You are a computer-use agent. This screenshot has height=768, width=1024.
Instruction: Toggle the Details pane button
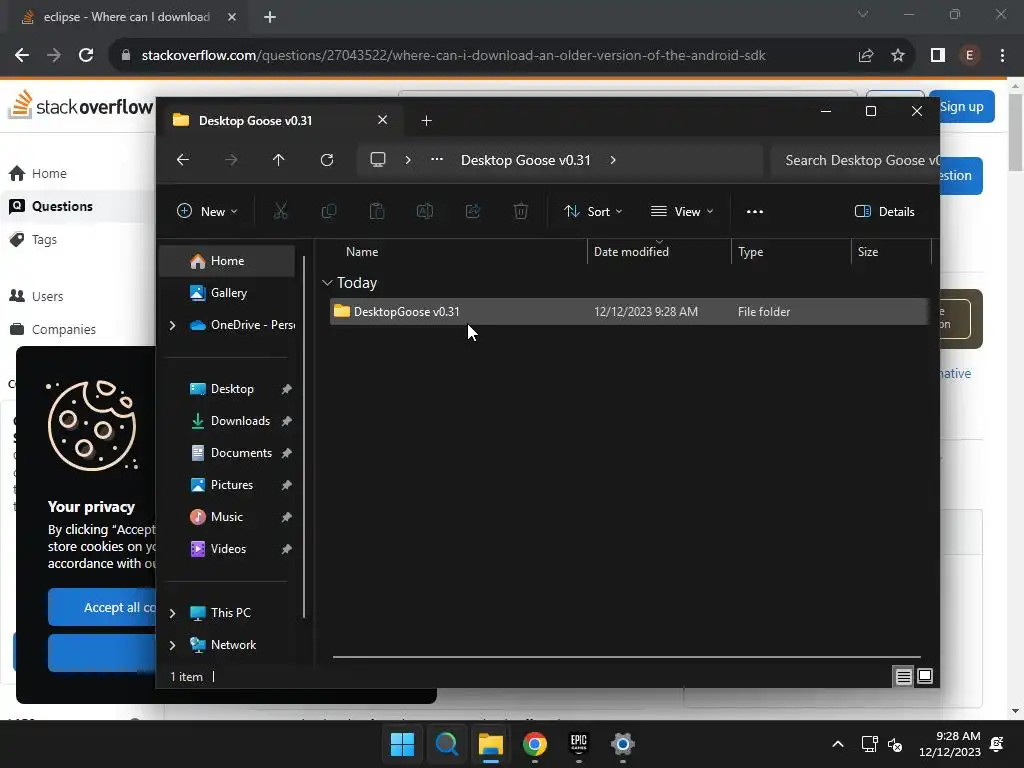point(885,212)
